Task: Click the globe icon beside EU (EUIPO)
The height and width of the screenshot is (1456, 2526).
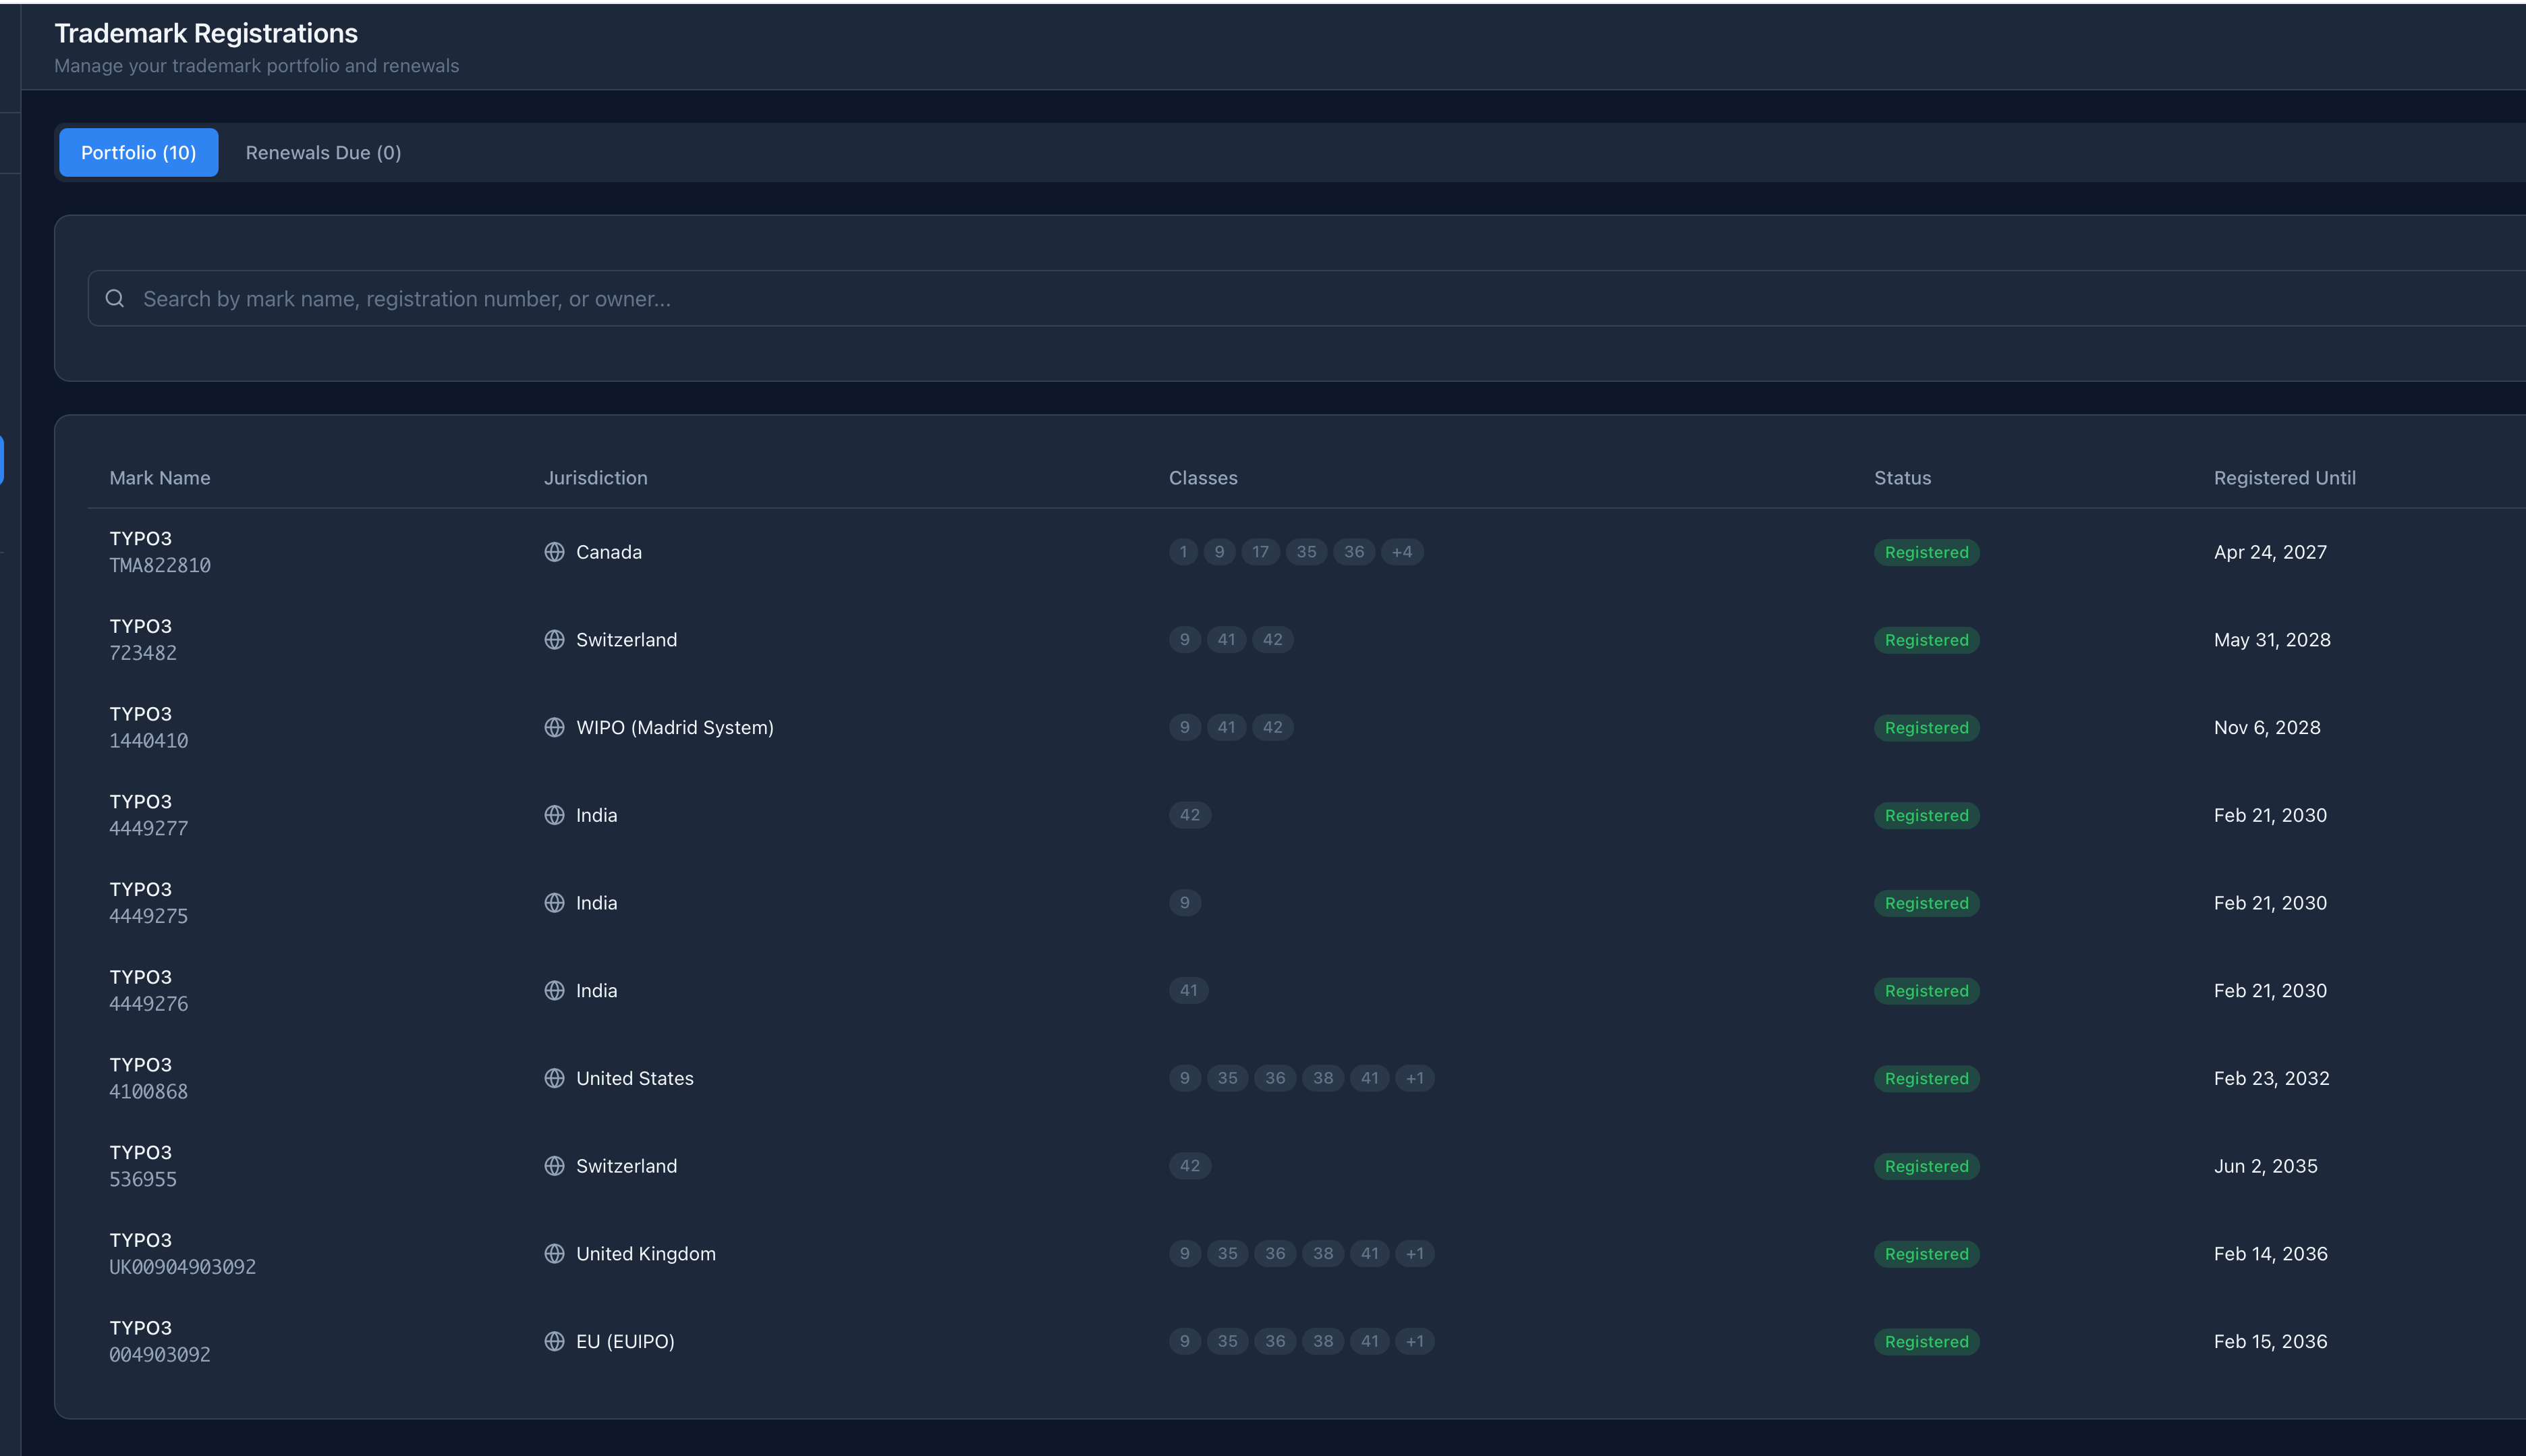Action: 554,1342
